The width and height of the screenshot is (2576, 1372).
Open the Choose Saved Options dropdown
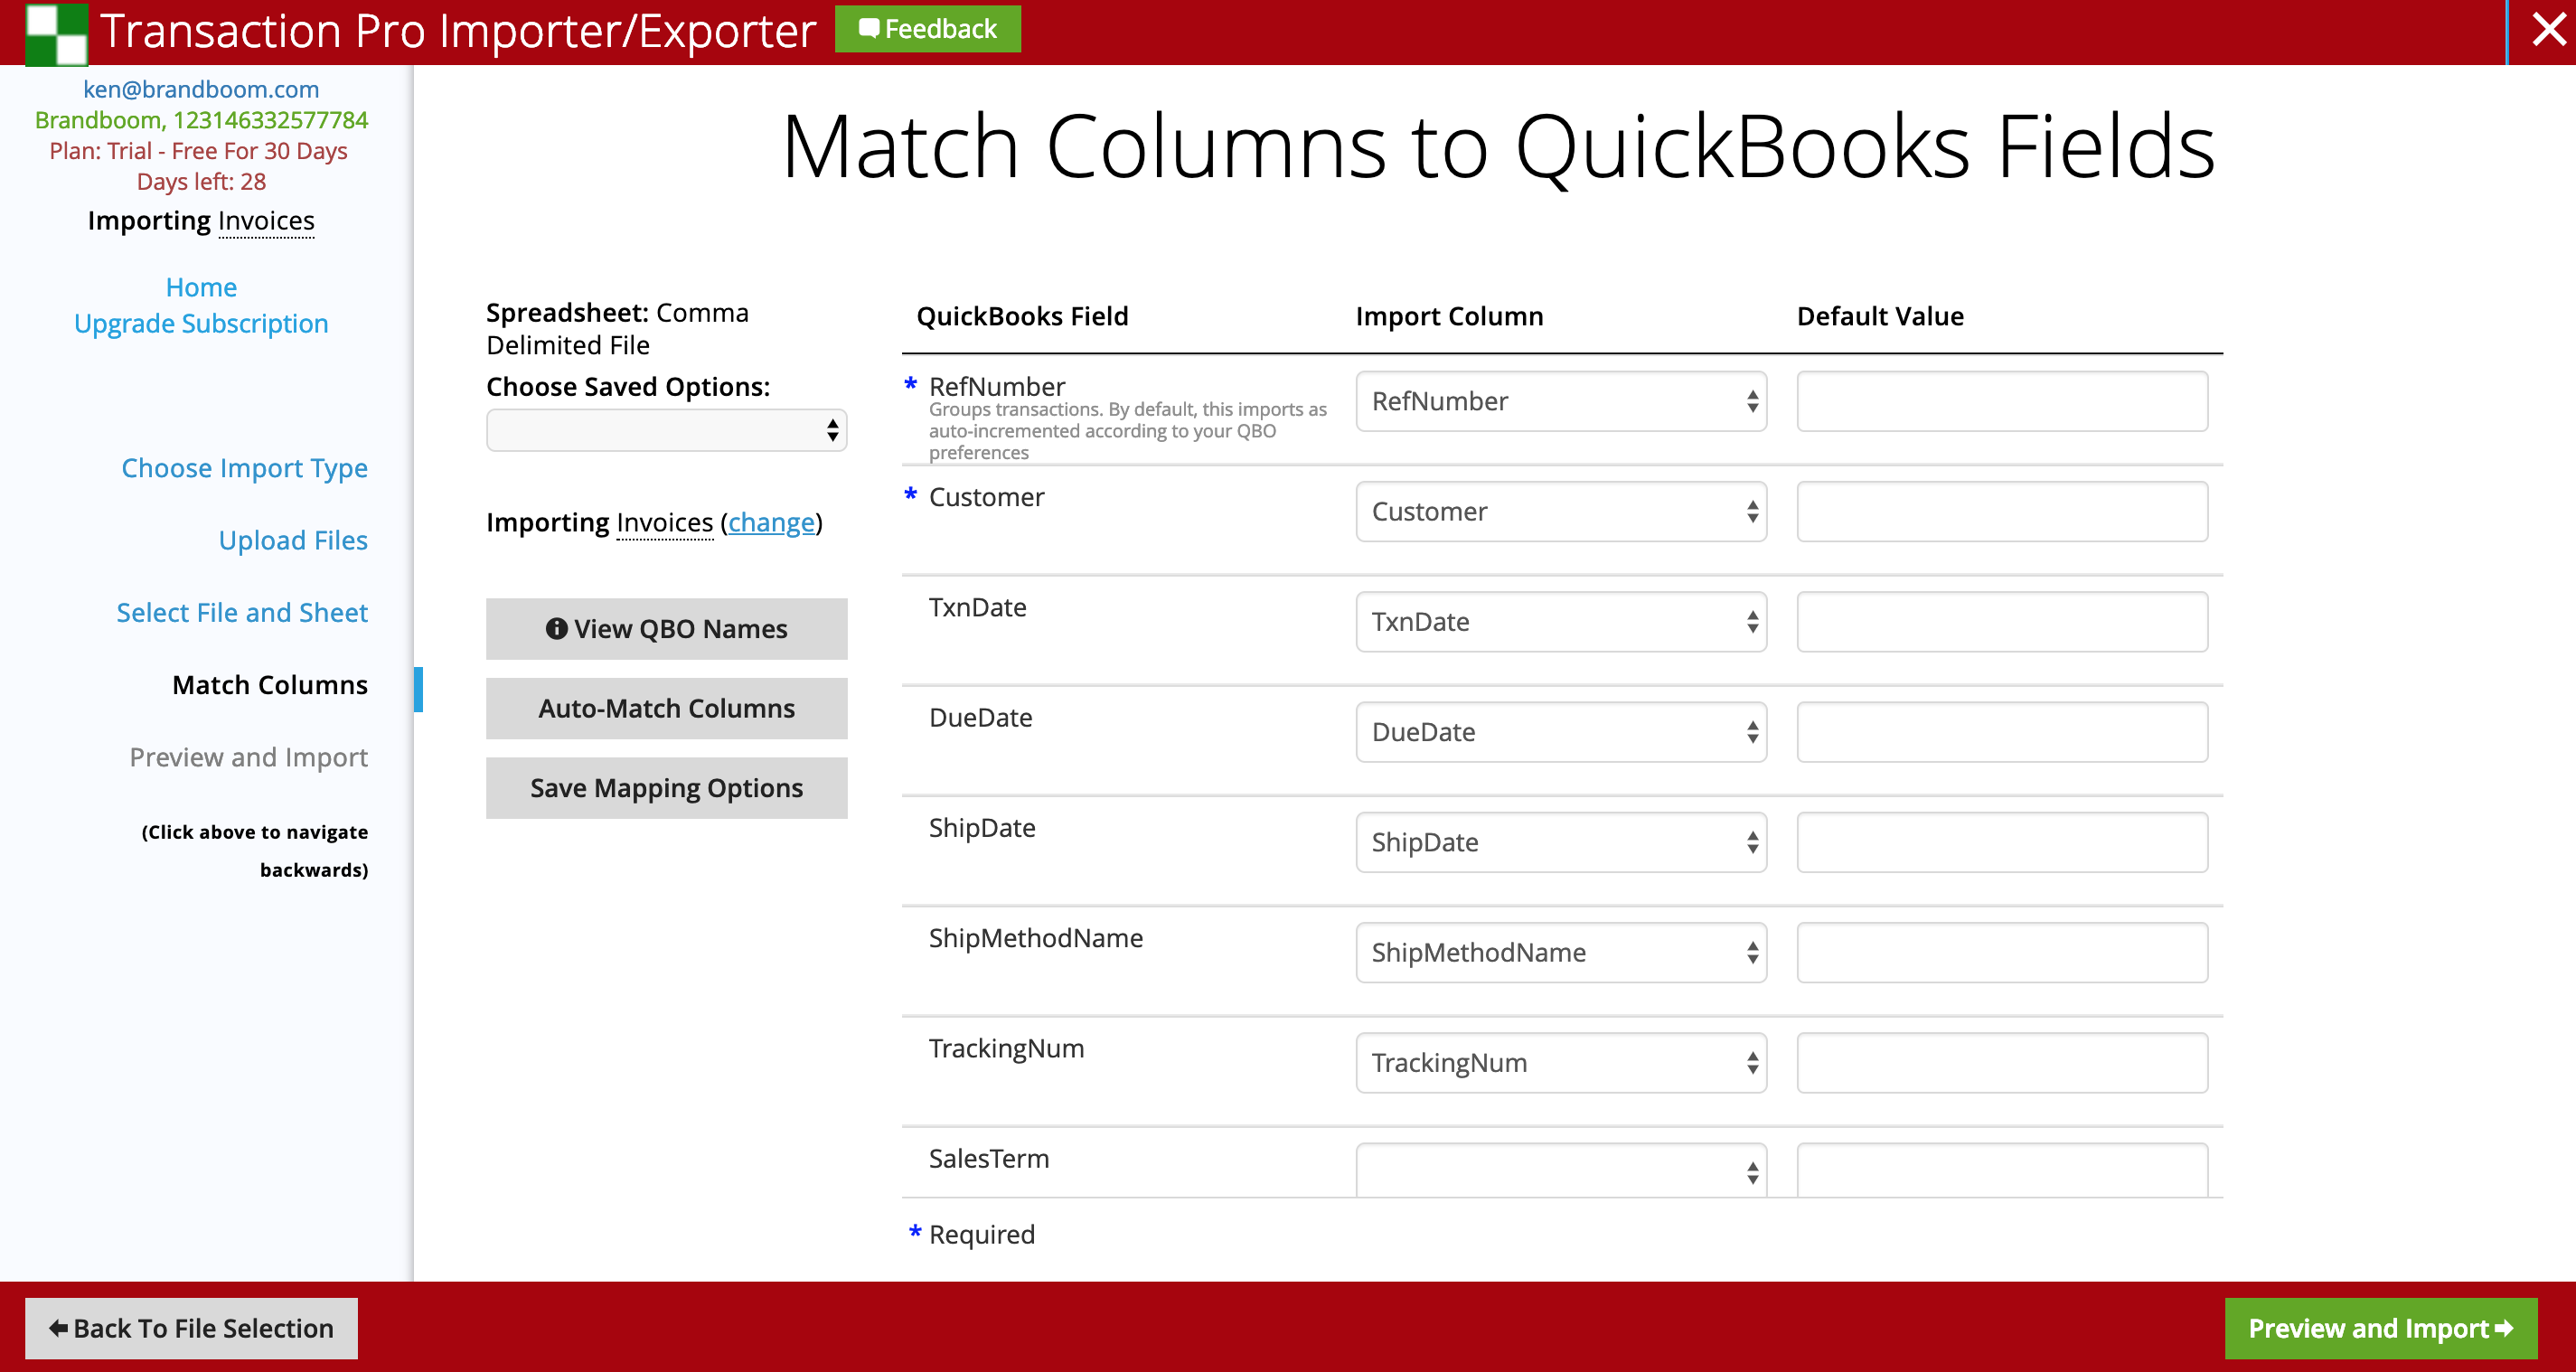pos(666,430)
